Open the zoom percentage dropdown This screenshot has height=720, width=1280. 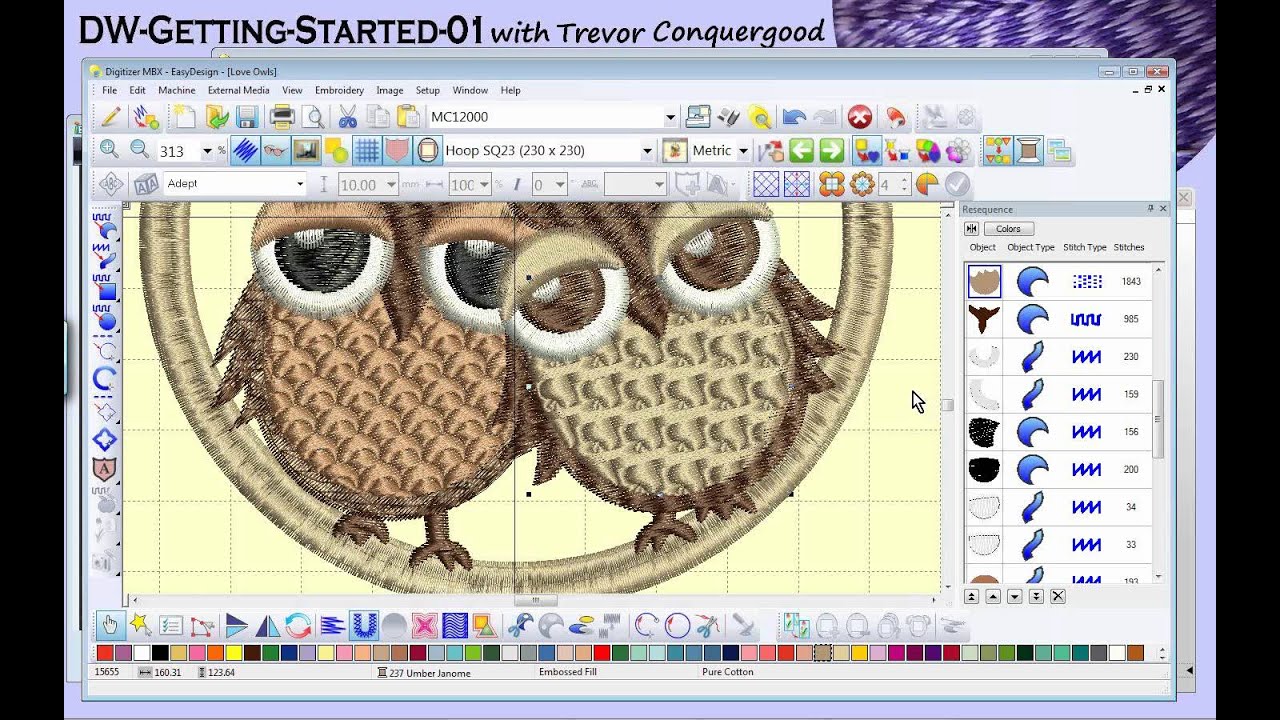point(207,151)
